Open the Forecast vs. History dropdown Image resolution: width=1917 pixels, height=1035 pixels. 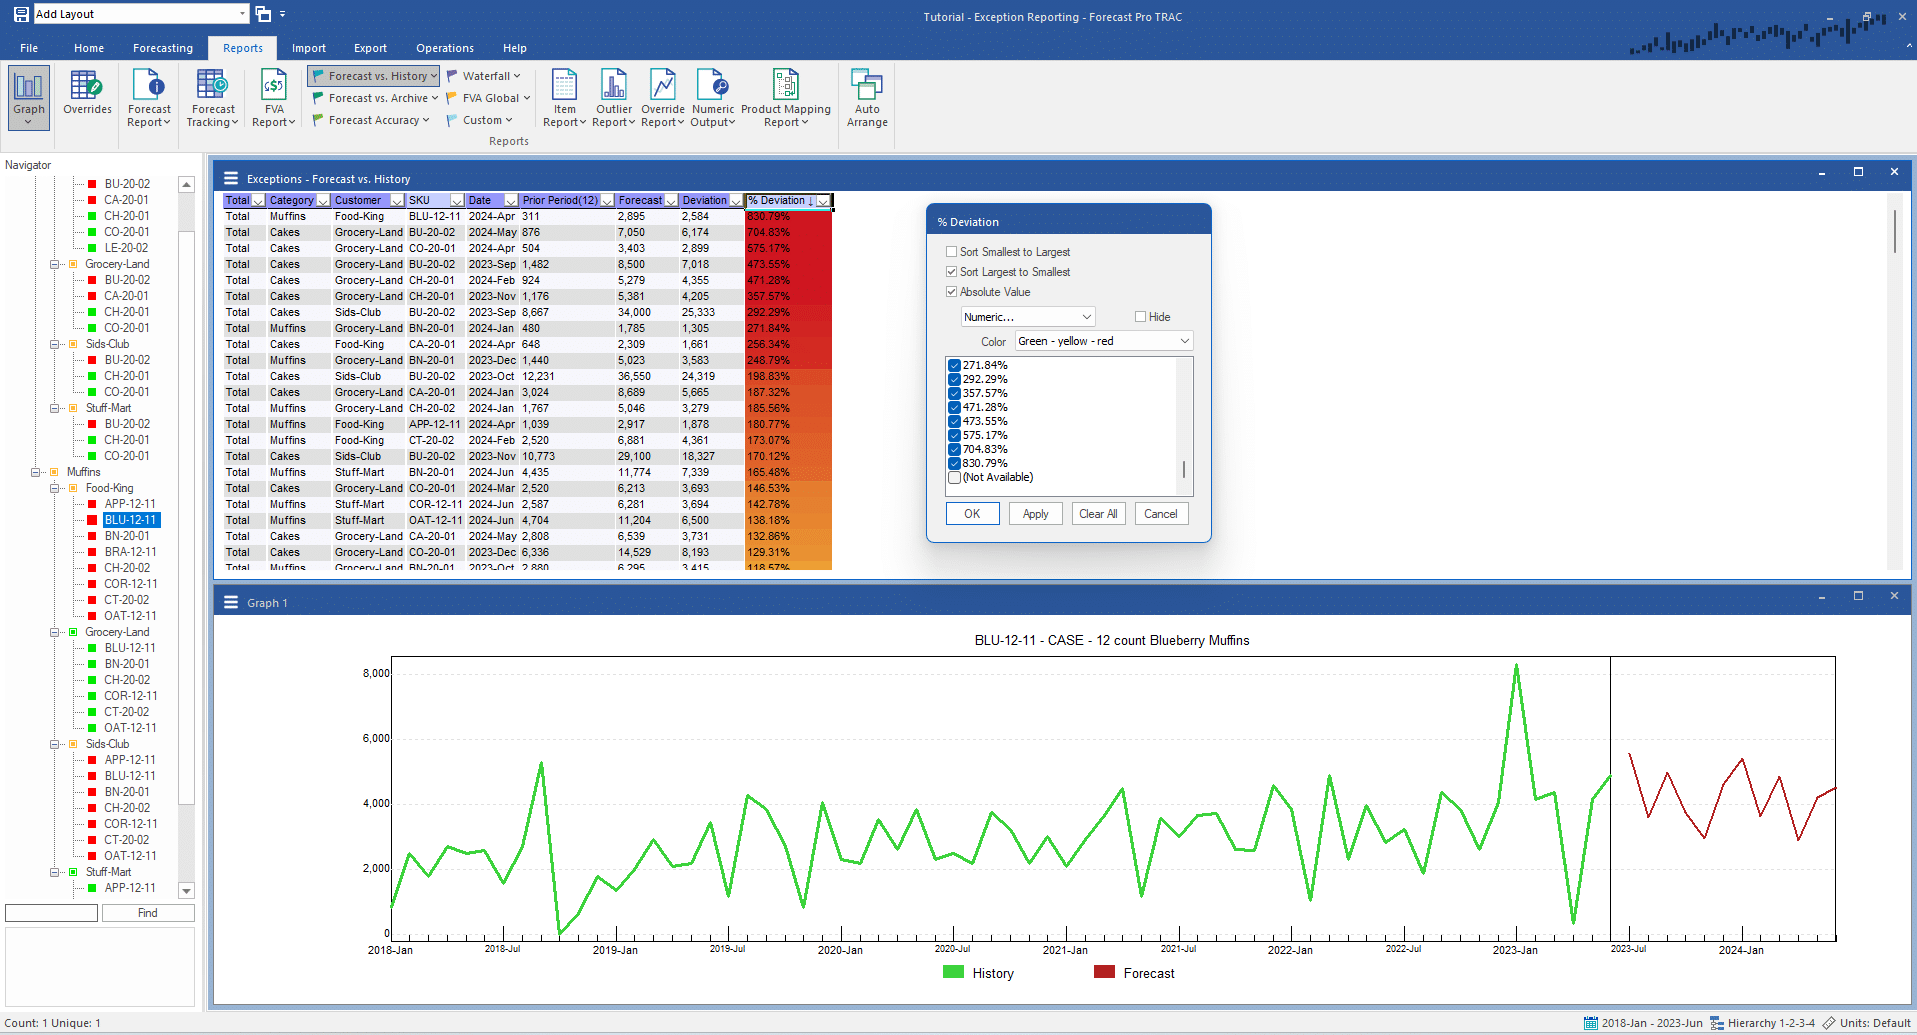[372, 75]
